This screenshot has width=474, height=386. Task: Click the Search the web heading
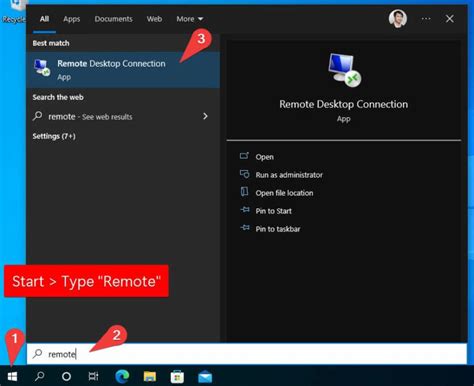(58, 97)
